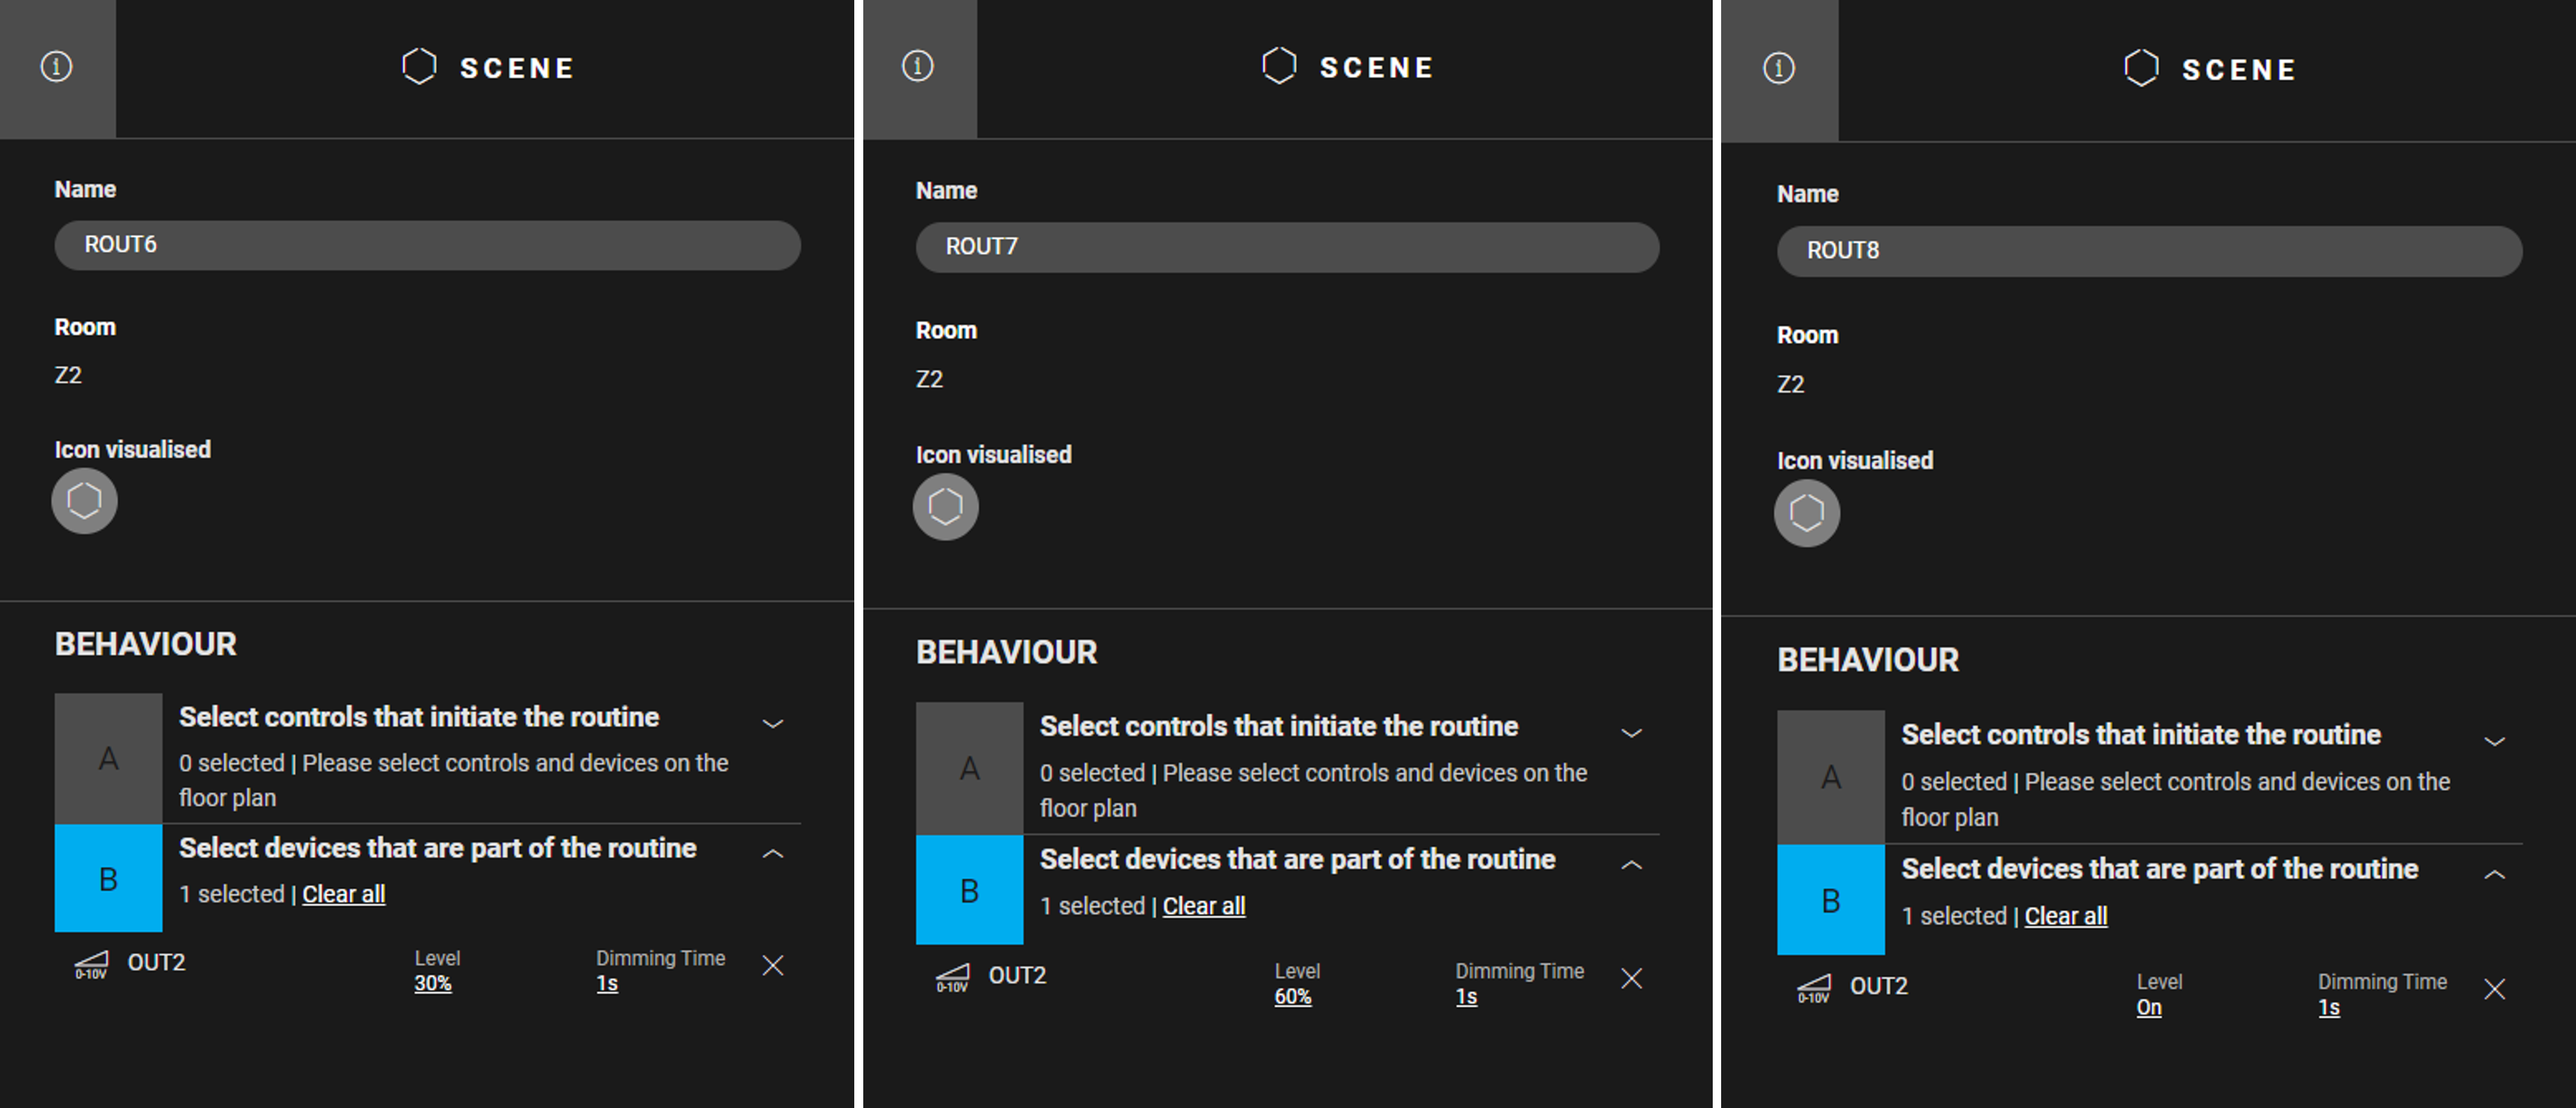Viewport: 2576px width, 1108px height.
Task: Change the visualised icon for ROUT8
Action: coord(1807,513)
